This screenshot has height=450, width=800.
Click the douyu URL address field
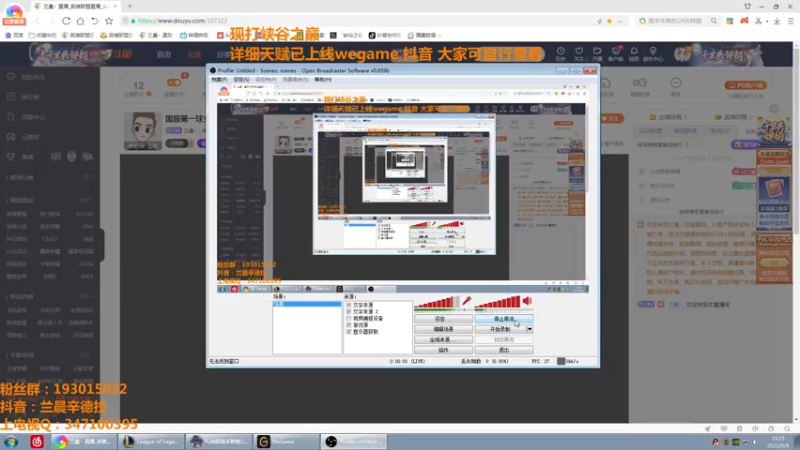coord(357,21)
